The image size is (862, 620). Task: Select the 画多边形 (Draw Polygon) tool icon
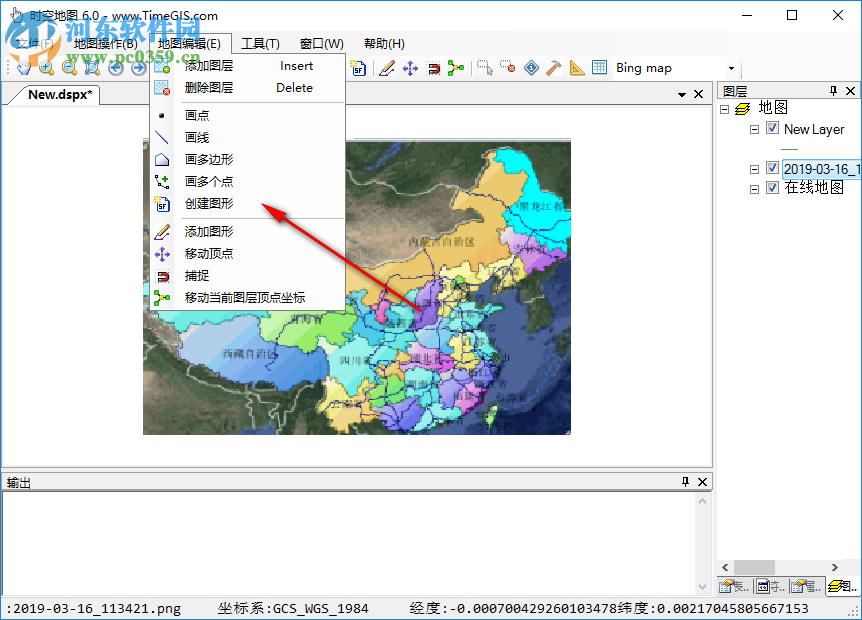click(162, 158)
